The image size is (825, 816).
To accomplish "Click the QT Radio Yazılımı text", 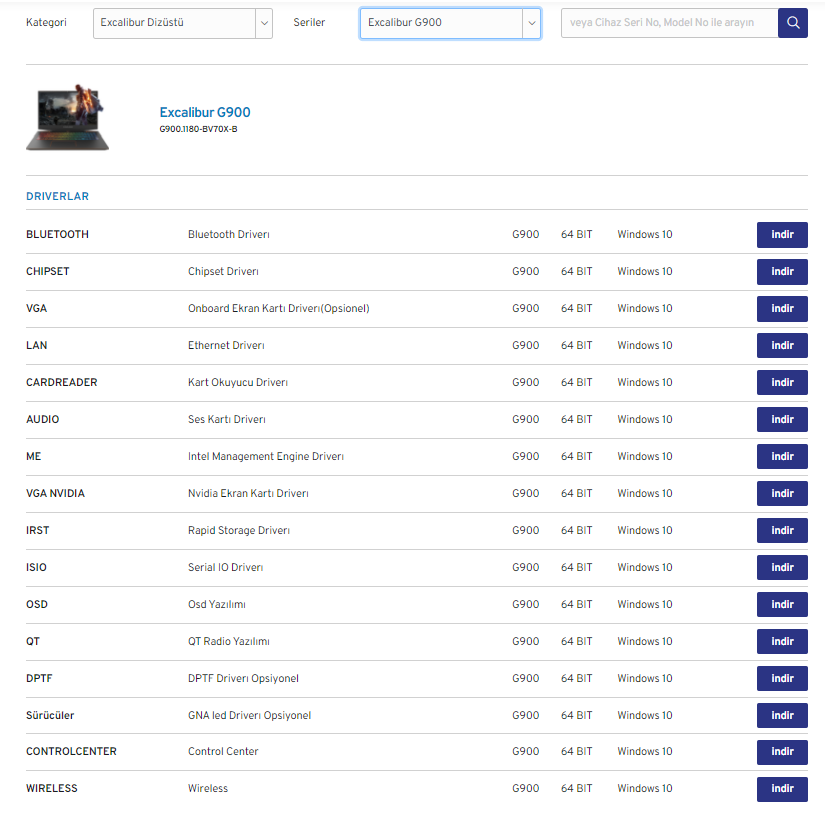I will click(x=228, y=641).
